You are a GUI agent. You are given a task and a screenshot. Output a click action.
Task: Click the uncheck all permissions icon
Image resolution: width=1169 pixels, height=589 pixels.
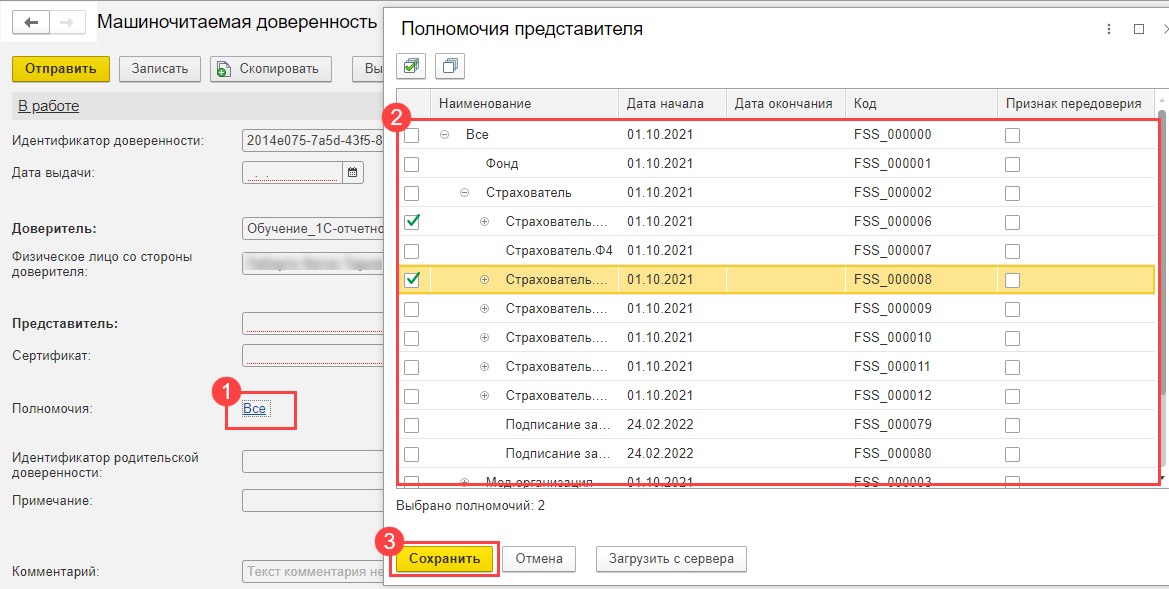tap(450, 67)
